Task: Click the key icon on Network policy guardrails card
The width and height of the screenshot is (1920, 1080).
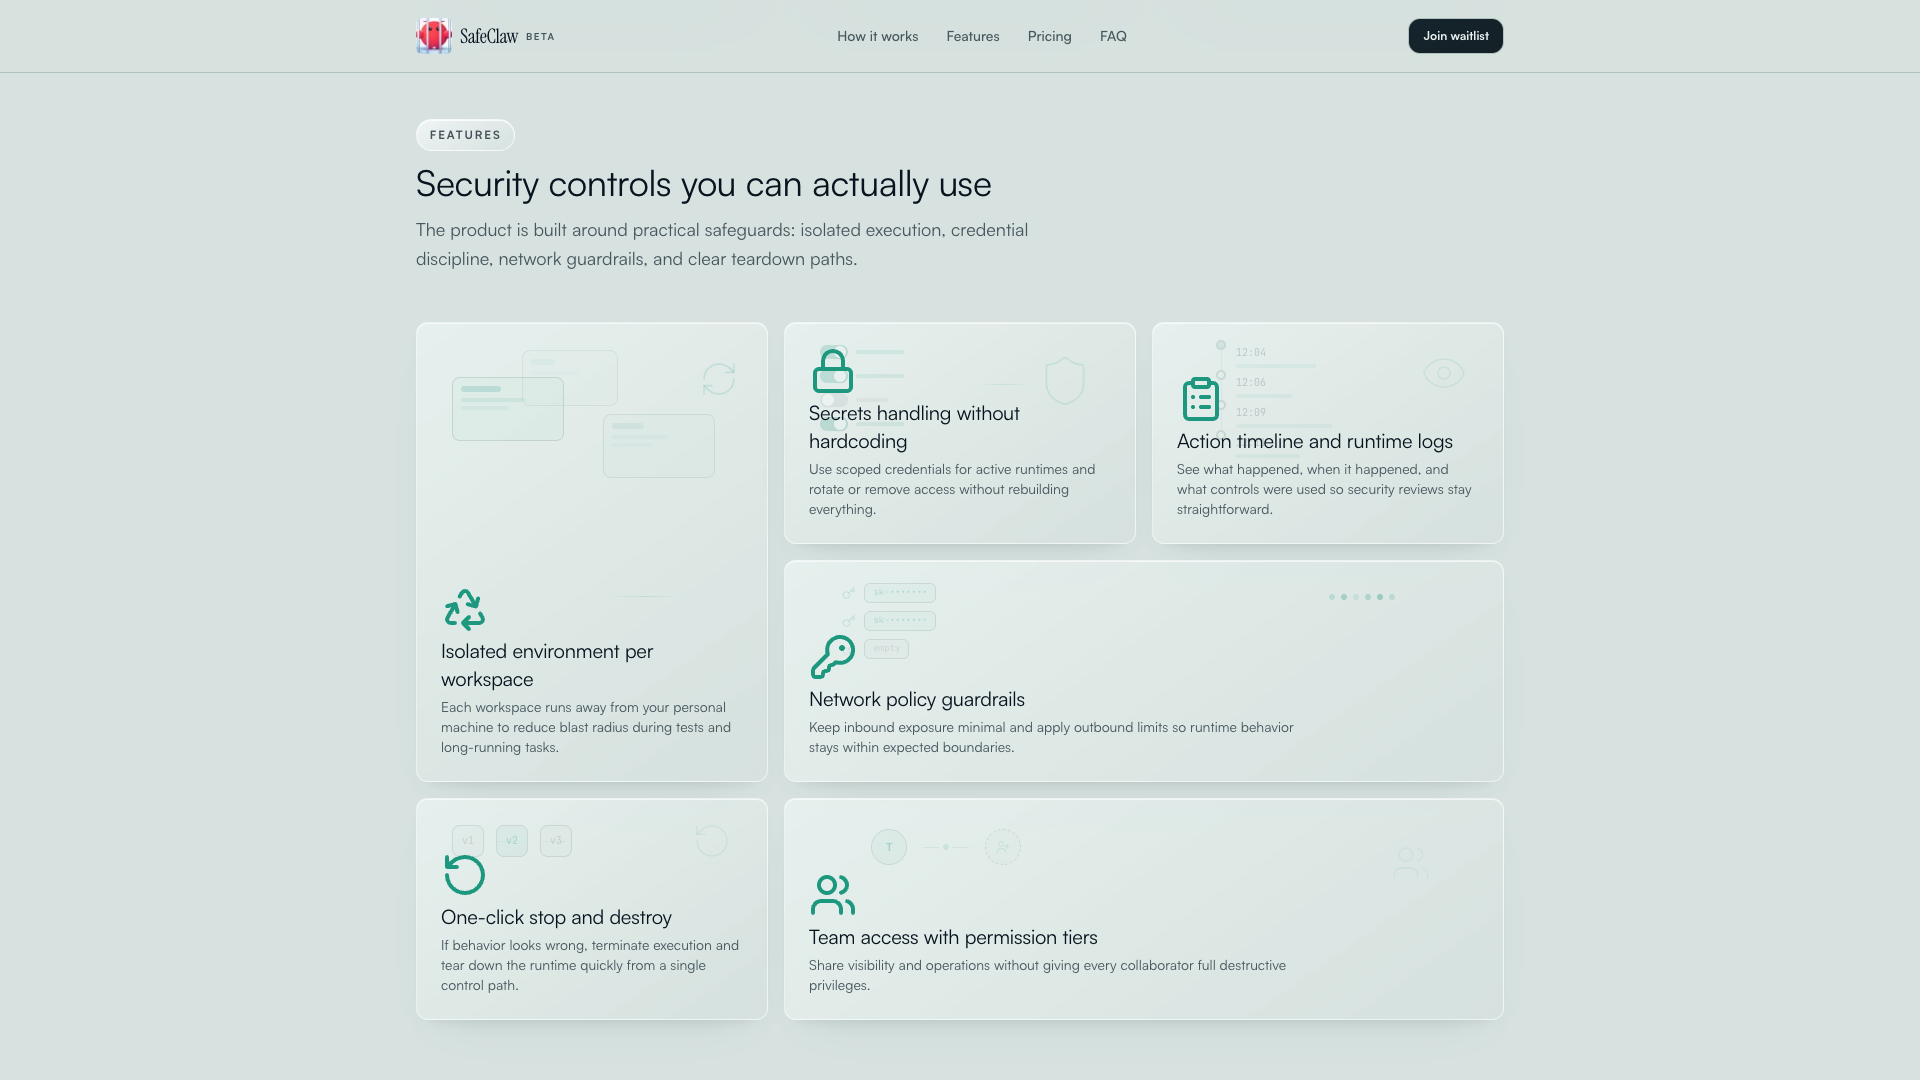Action: tap(832, 658)
